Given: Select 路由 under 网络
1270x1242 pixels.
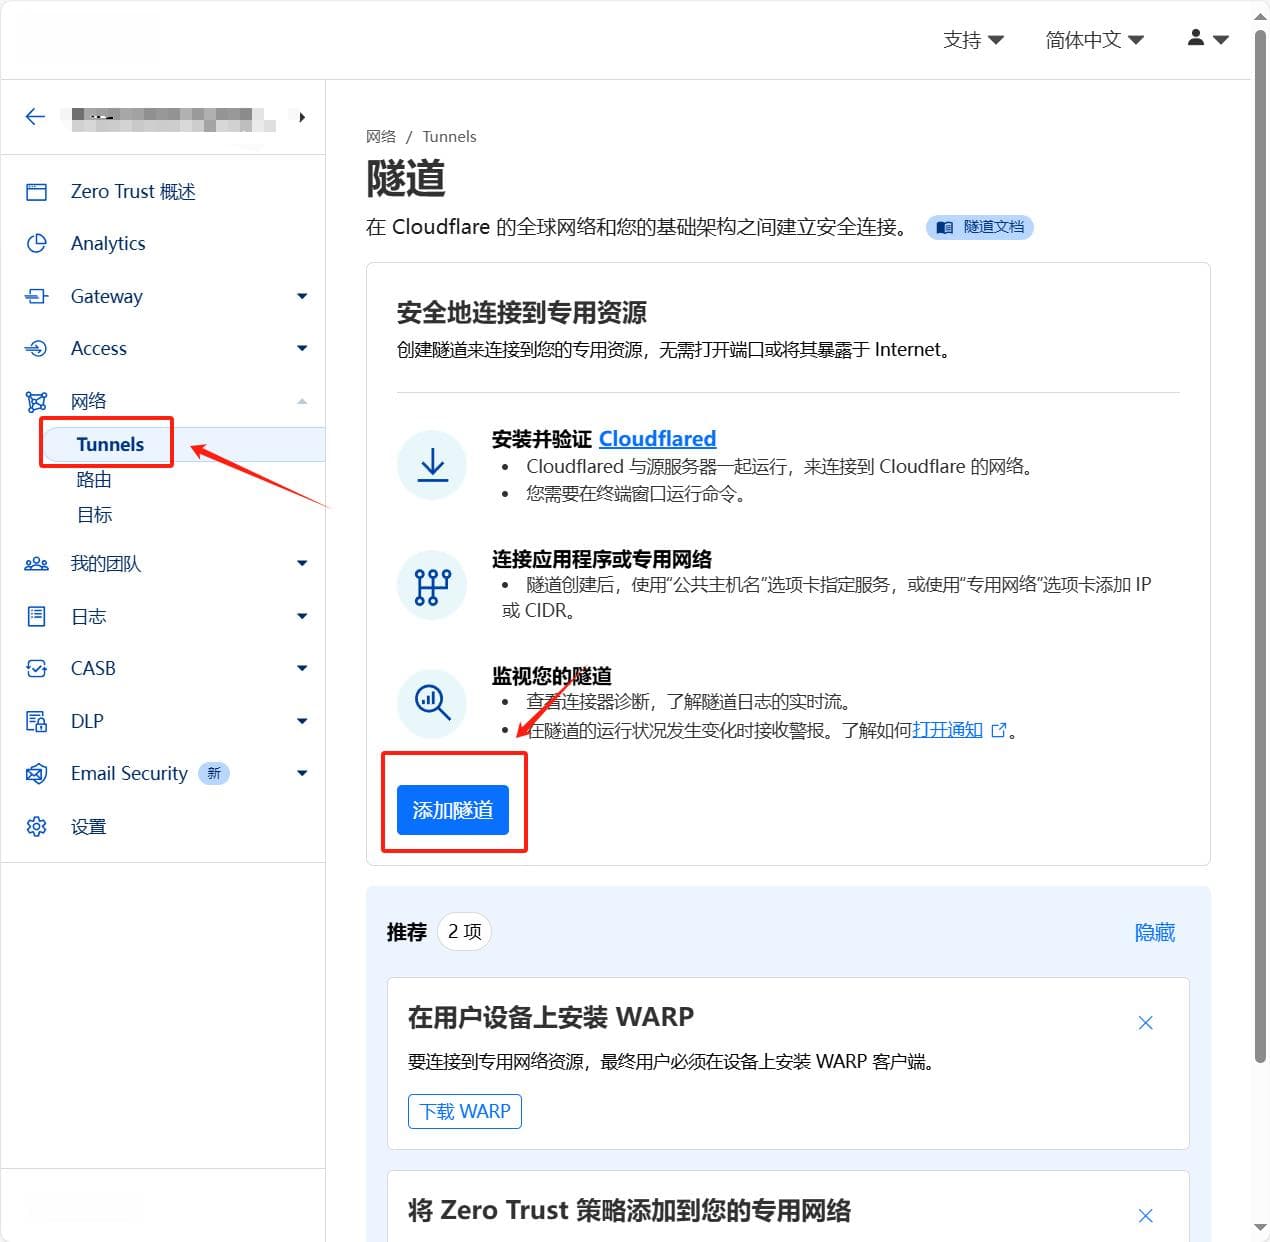Looking at the screenshot, I should click(94, 480).
